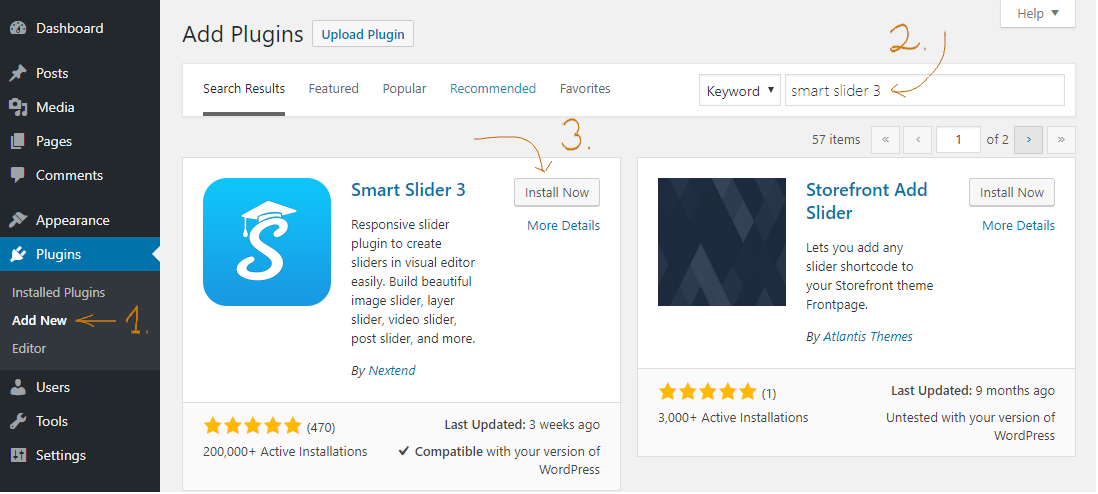Click '200,000+ Active Installations' text

(285, 451)
